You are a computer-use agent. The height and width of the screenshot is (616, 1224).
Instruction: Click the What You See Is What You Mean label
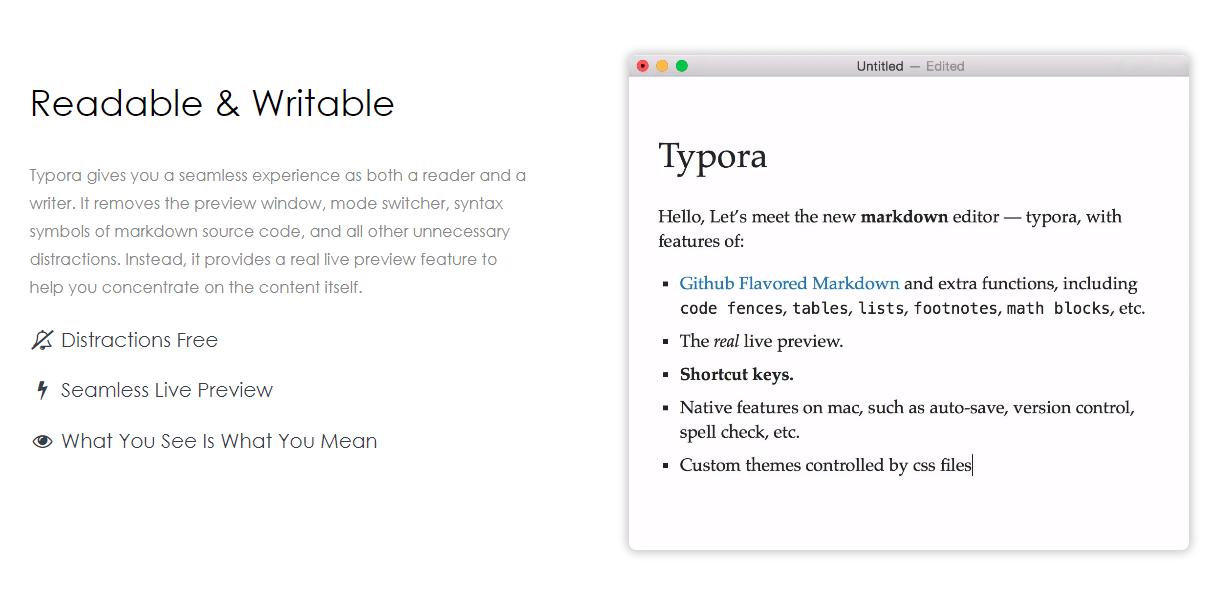pyautogui.click(x=219, y=442)
